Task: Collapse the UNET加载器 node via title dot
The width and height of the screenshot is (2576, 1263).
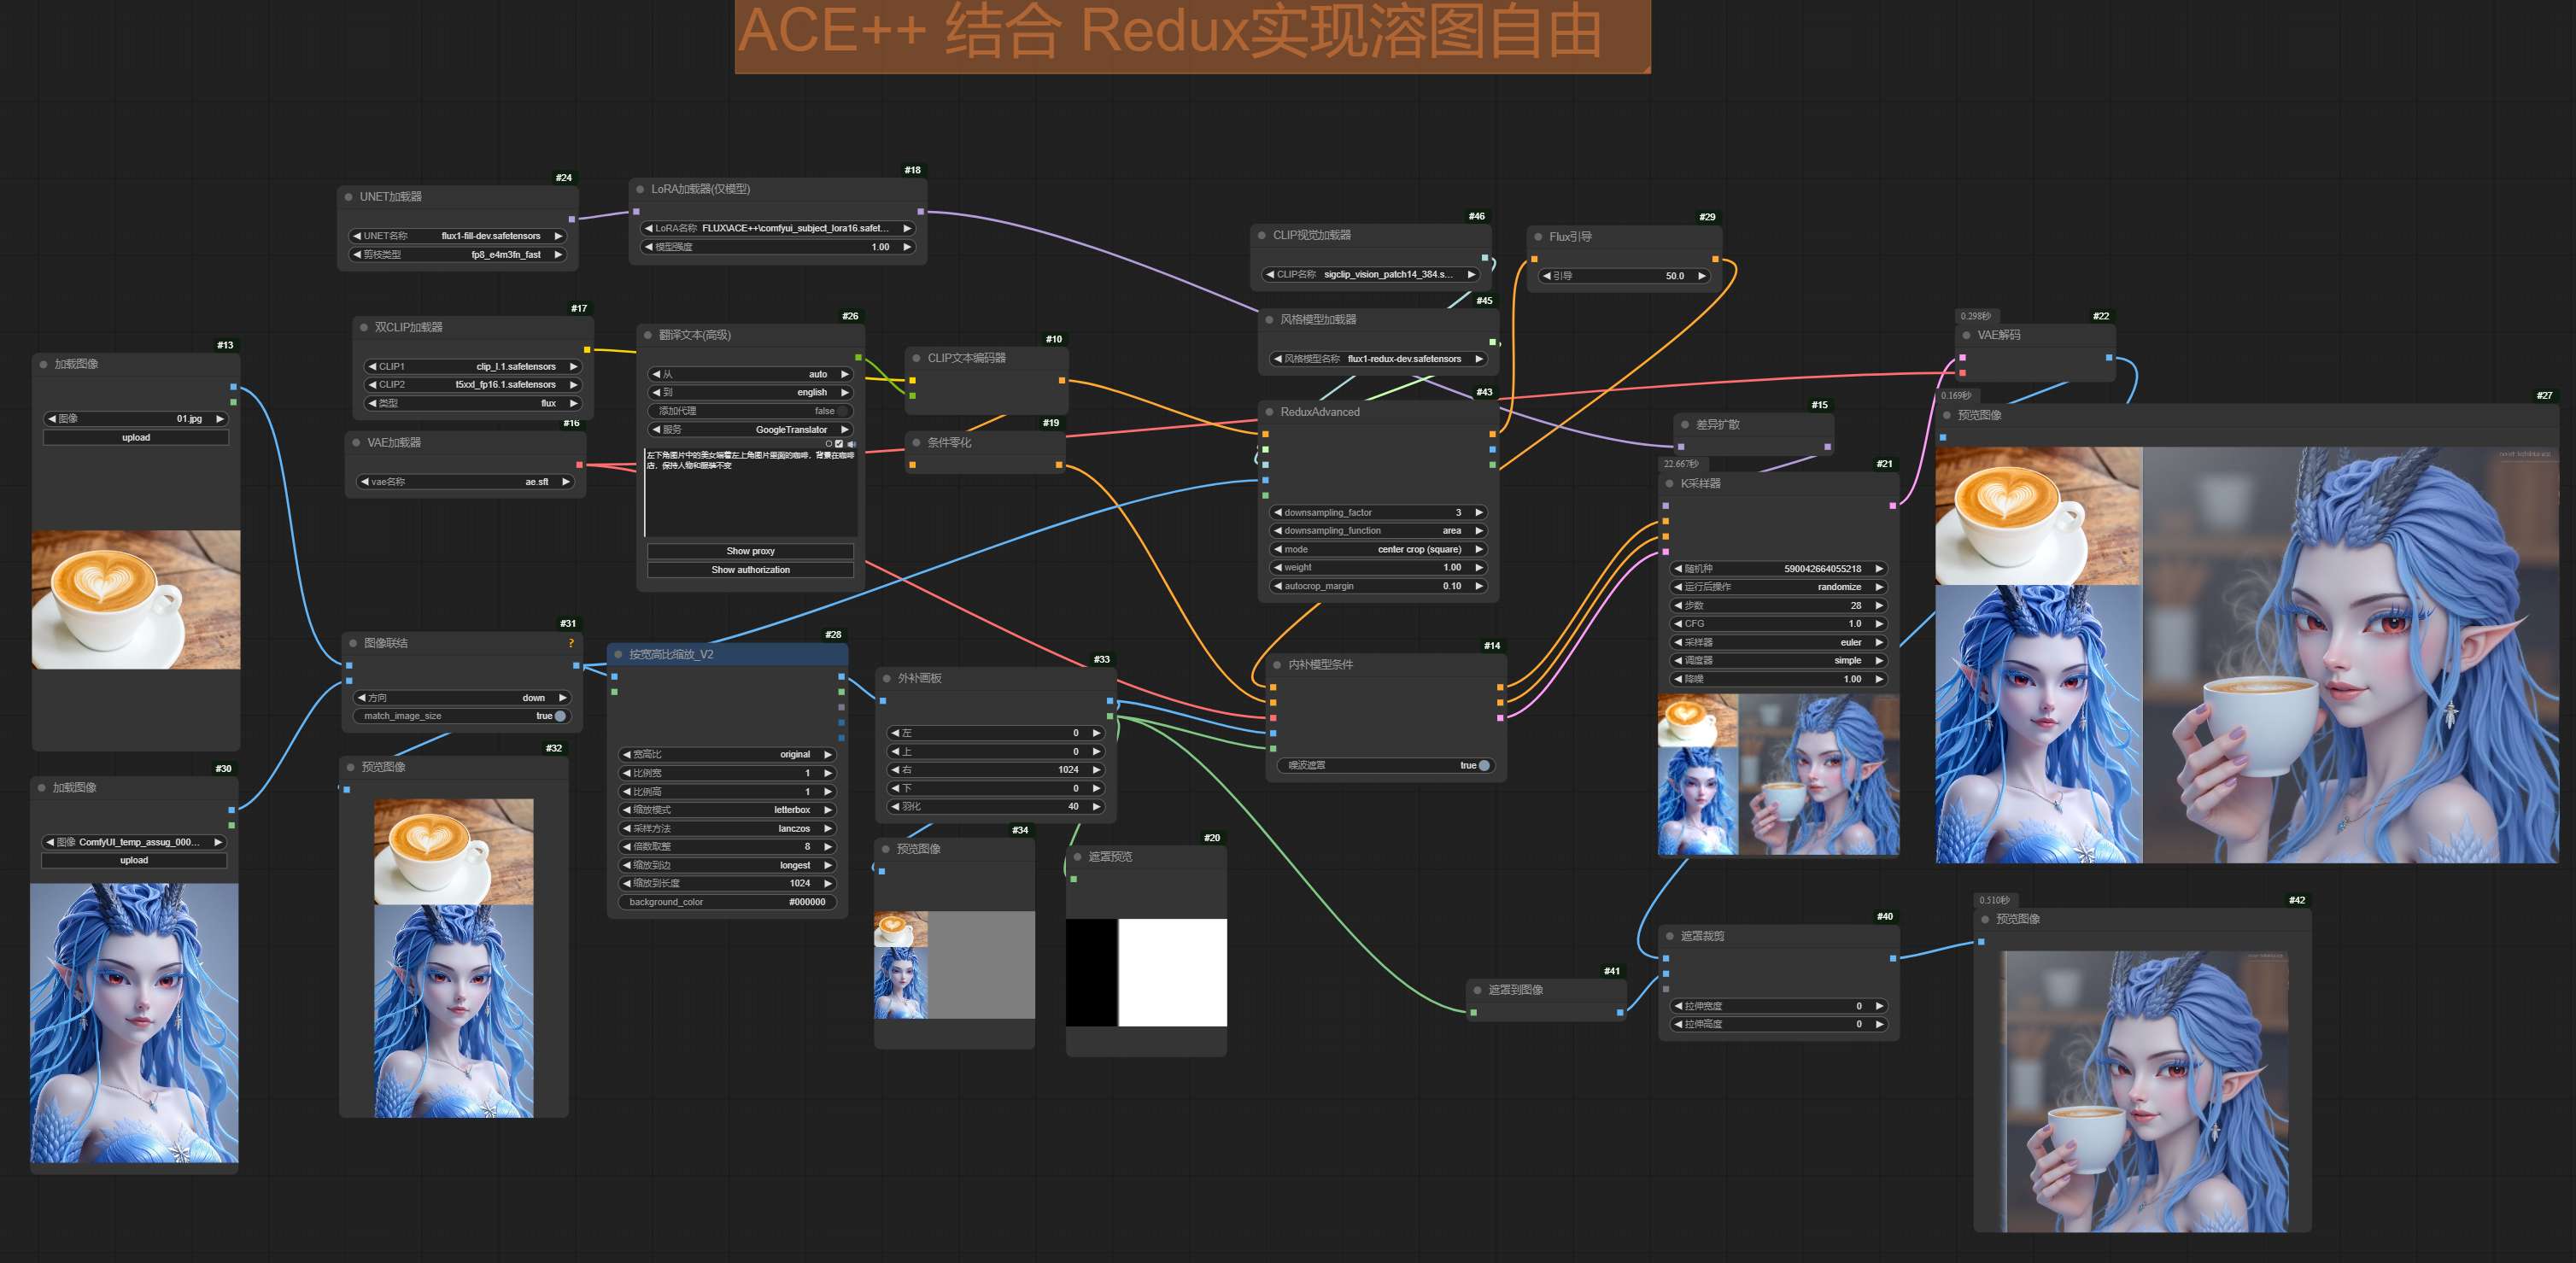Action: [348, 197]
